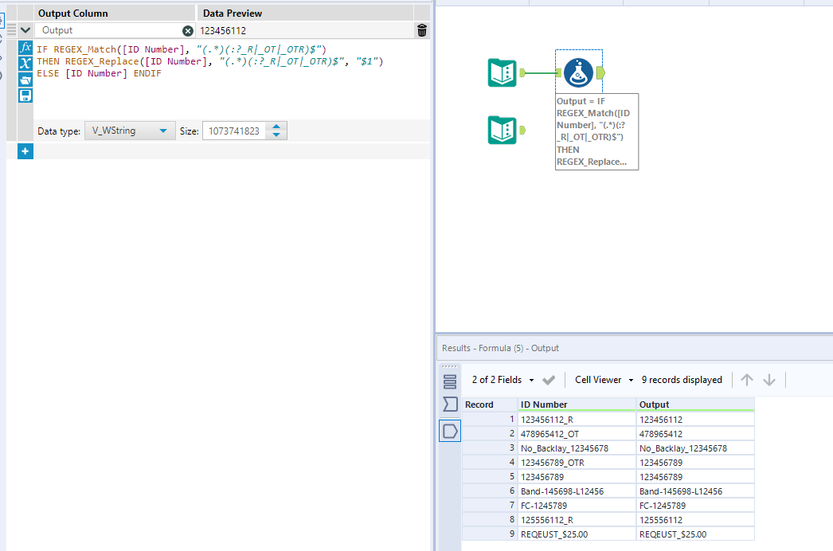Select the cell 123456789_OTR

(x=577, y=462)
